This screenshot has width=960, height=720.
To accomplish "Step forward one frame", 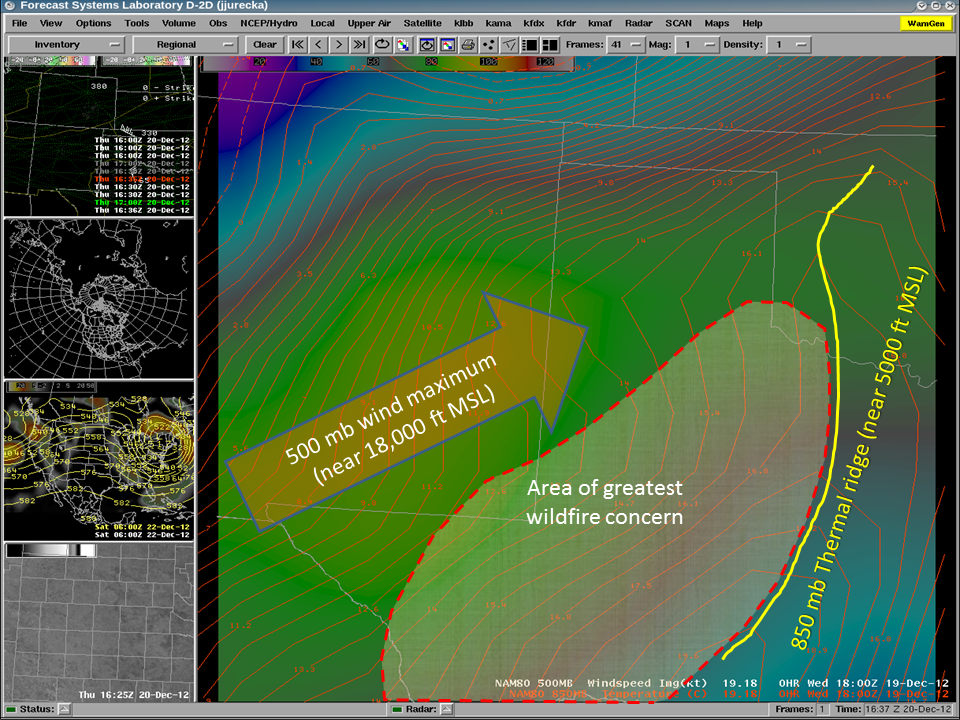I will coord(339,45).
